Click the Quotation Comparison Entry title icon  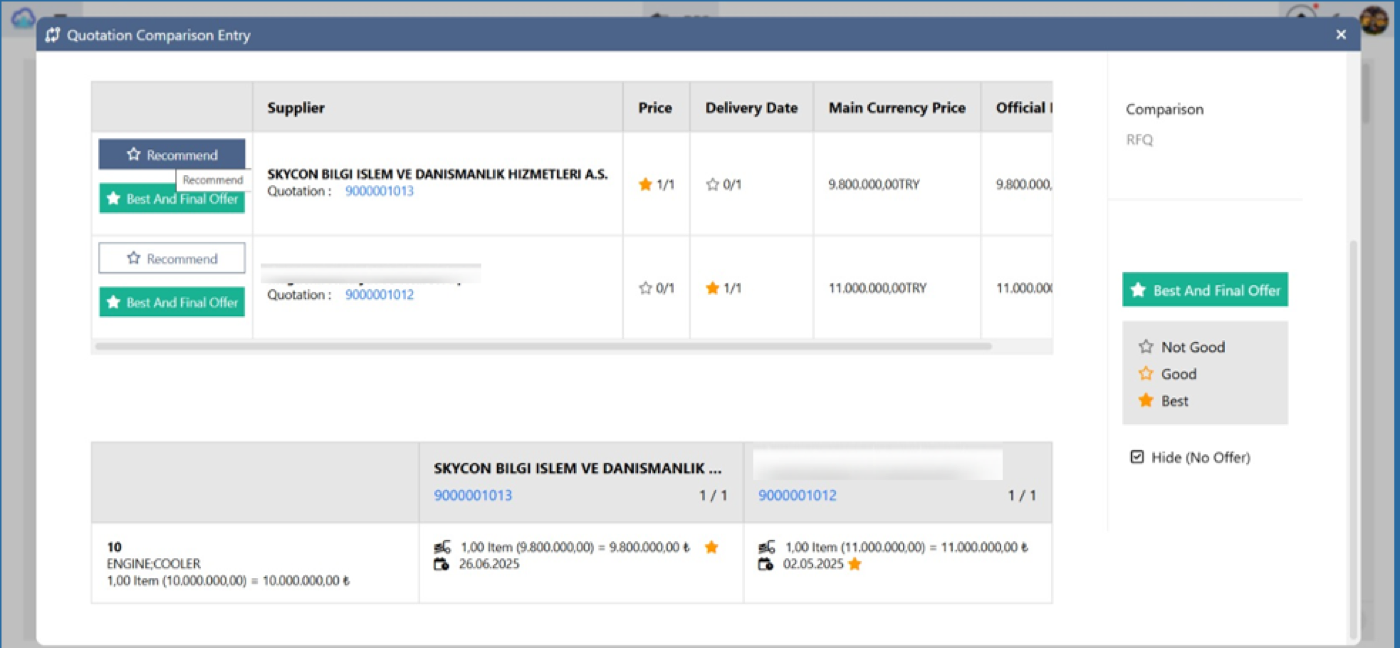pos(53,35)
